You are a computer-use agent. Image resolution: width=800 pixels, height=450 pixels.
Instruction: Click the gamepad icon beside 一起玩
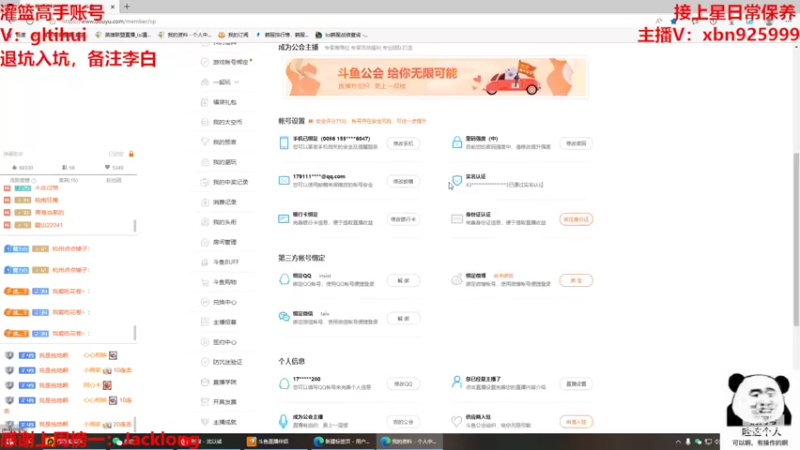click(205, 82)
